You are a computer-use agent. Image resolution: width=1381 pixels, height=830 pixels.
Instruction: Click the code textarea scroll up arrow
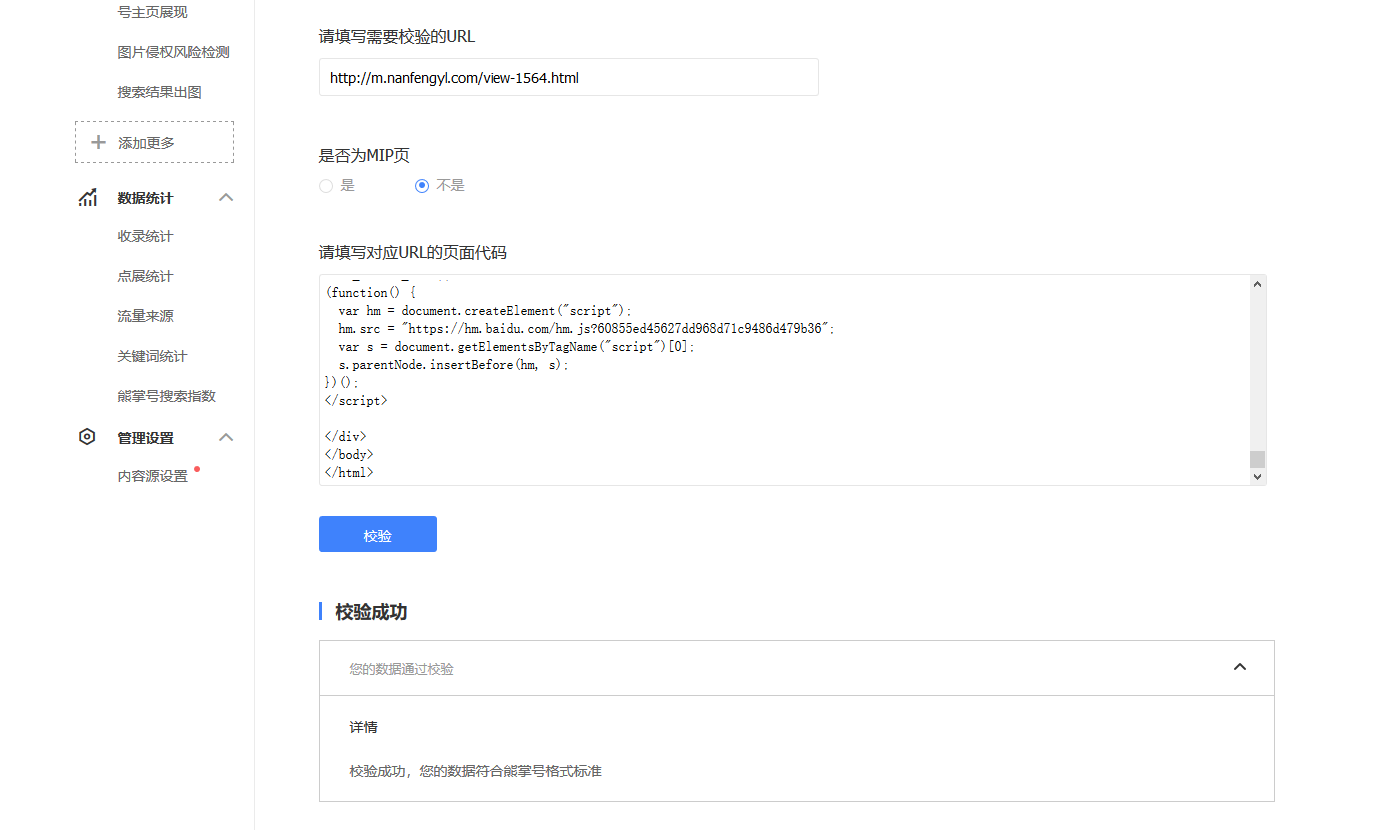pos(1258,284)
